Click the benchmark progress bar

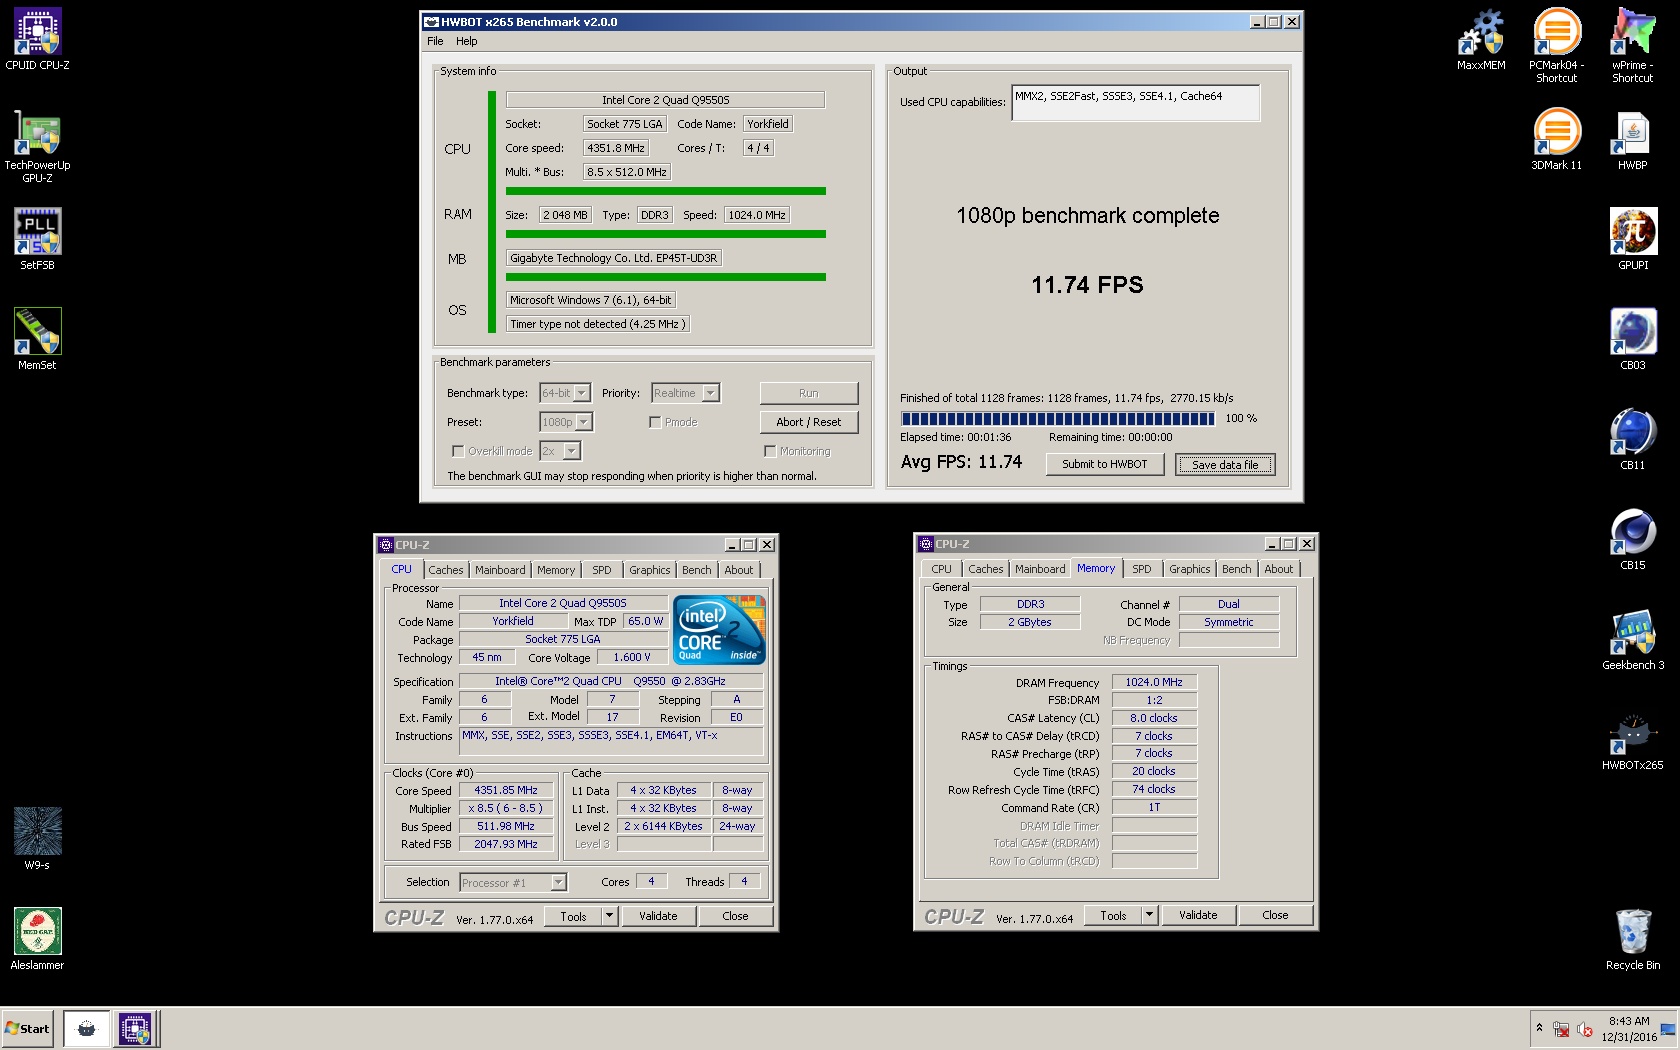pyautogui.click(x=1057, y=419)
